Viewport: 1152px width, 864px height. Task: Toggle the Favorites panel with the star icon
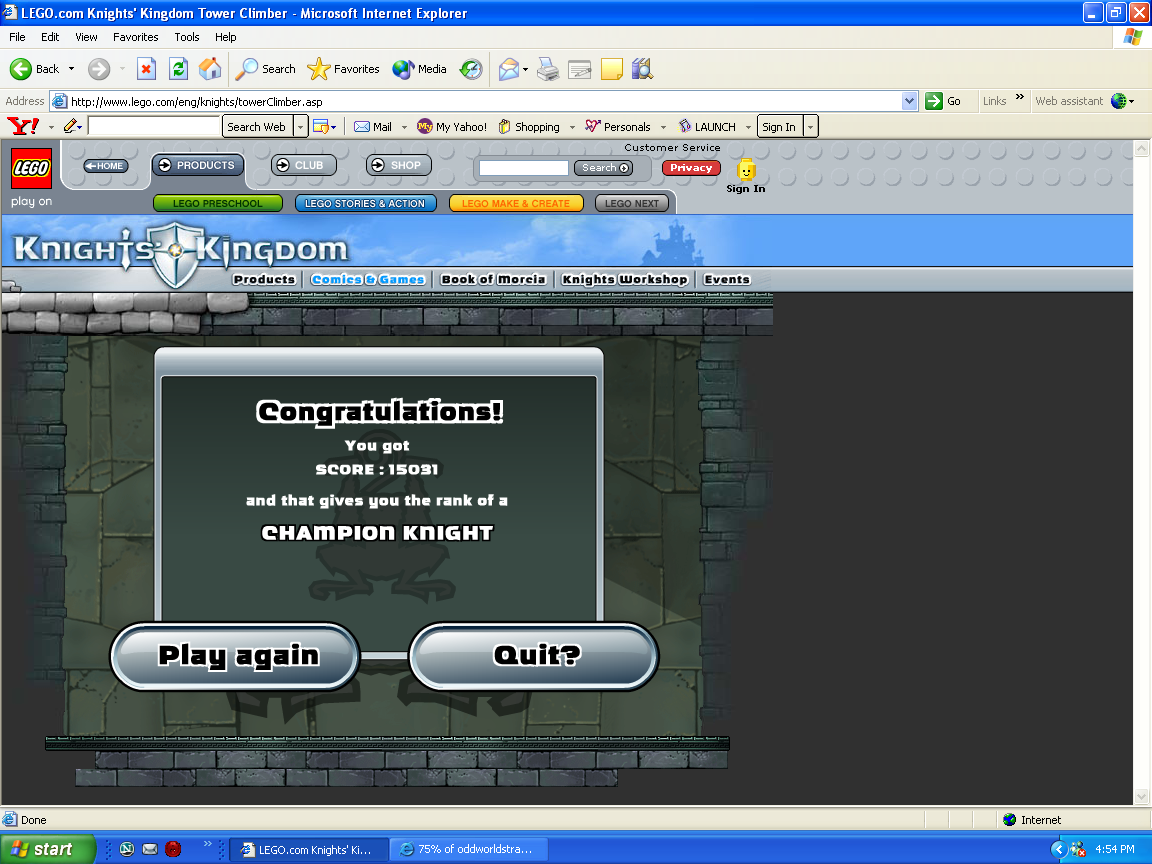point(320,68)
